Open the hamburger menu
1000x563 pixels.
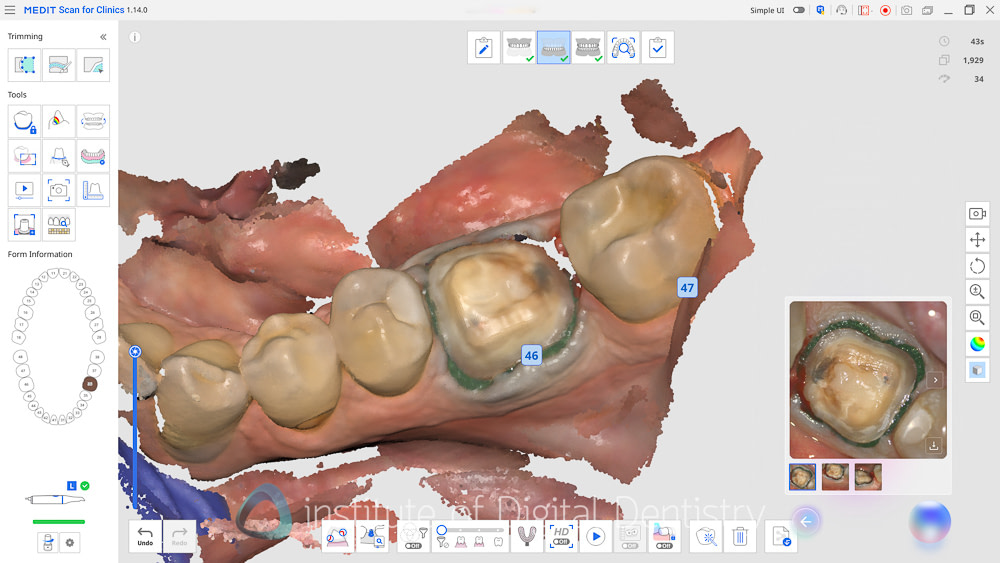click(x=10, y=10)
